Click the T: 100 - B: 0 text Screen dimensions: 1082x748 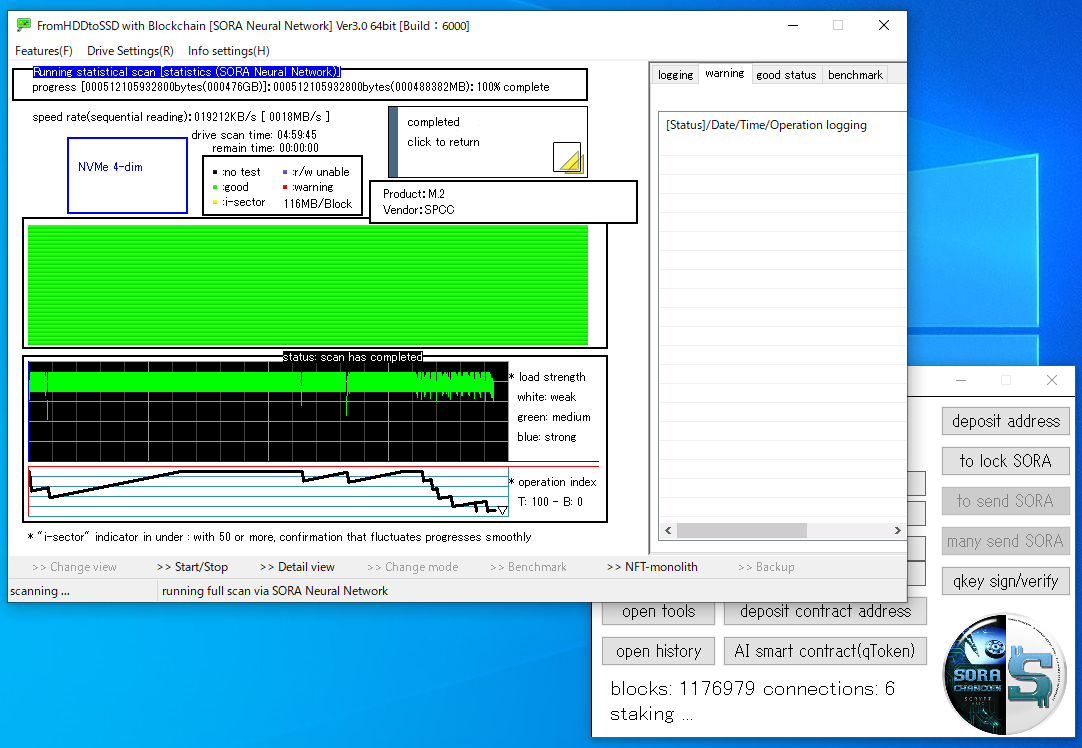point(551,502)
